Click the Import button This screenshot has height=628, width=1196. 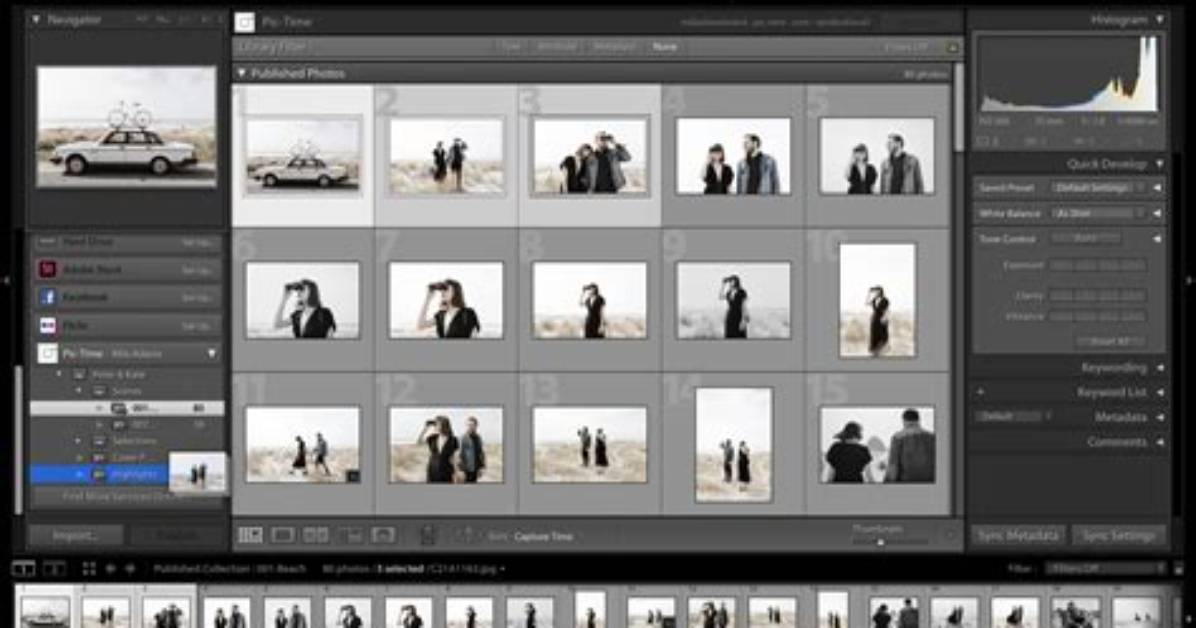point(76,536)
